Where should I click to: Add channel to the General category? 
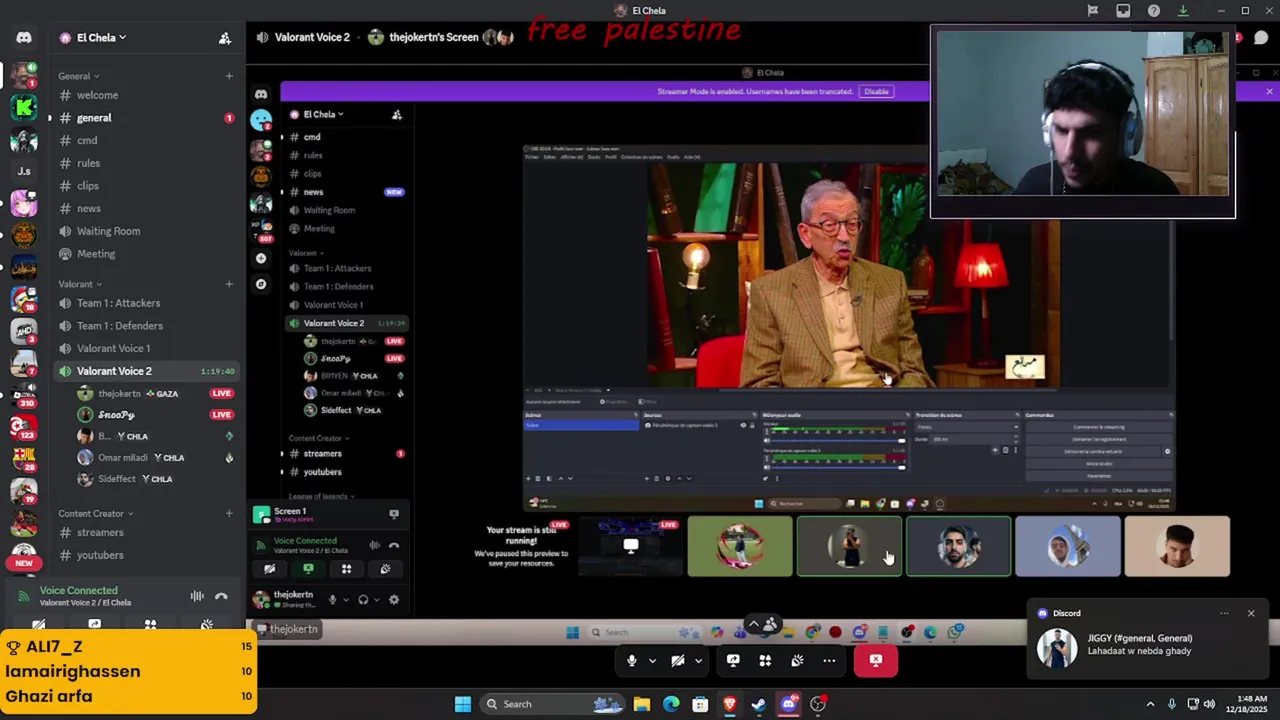[x=229, y=76]
